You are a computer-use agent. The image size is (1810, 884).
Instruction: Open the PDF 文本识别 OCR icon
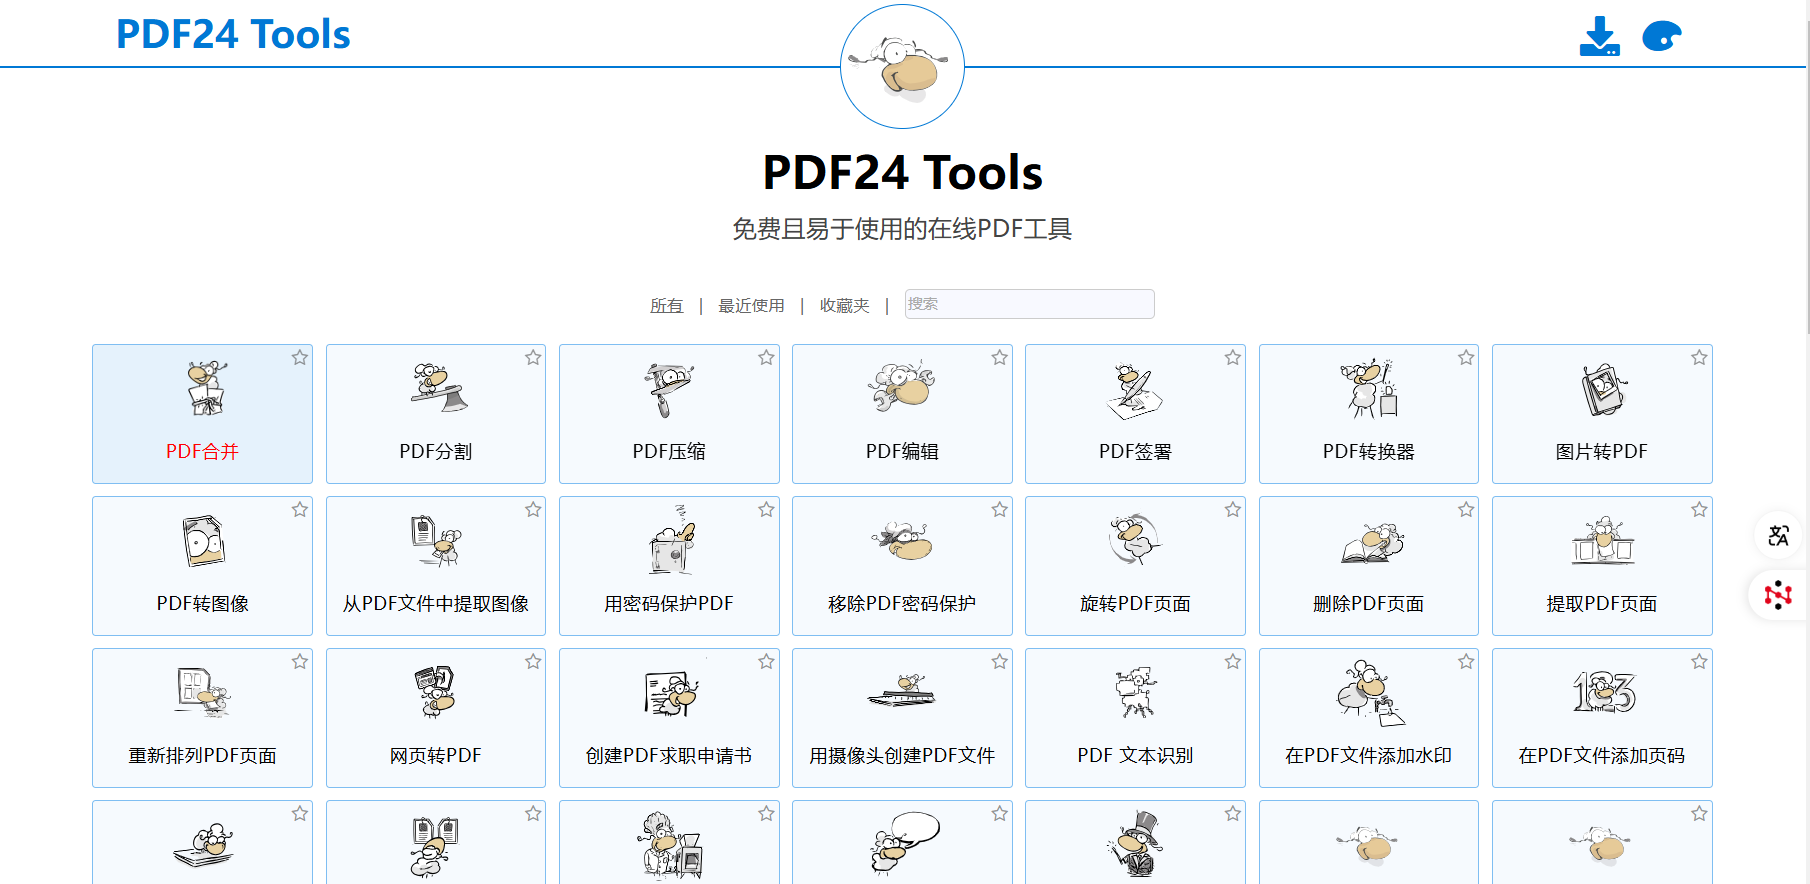tap(1136, 692)
